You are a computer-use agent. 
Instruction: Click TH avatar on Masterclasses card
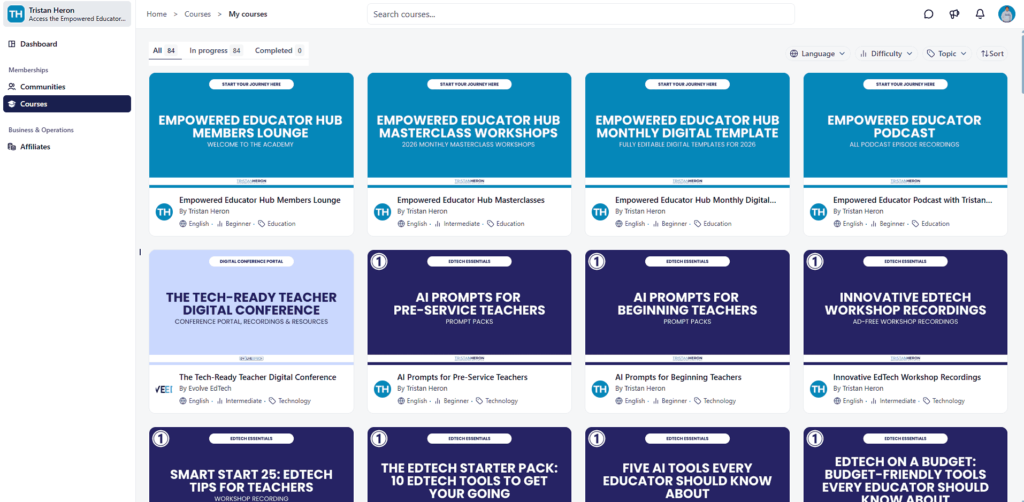click(382, 212)
